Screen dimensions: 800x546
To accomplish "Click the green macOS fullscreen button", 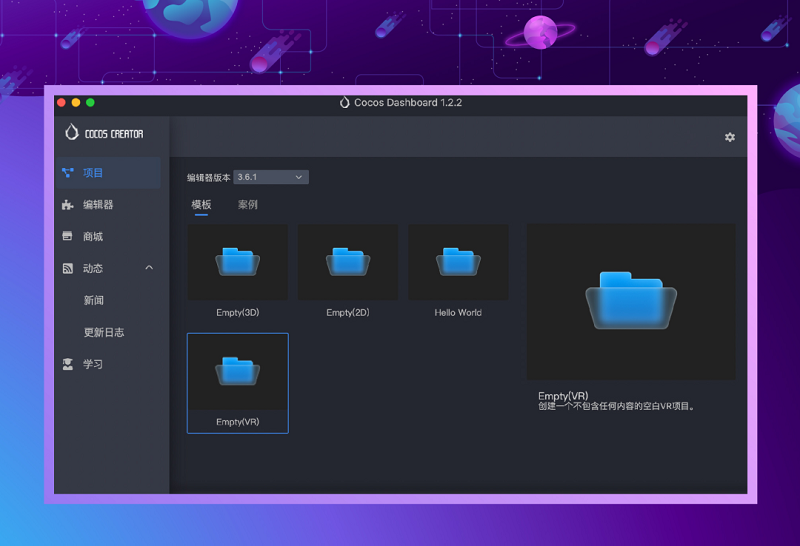I will point(90,103).
